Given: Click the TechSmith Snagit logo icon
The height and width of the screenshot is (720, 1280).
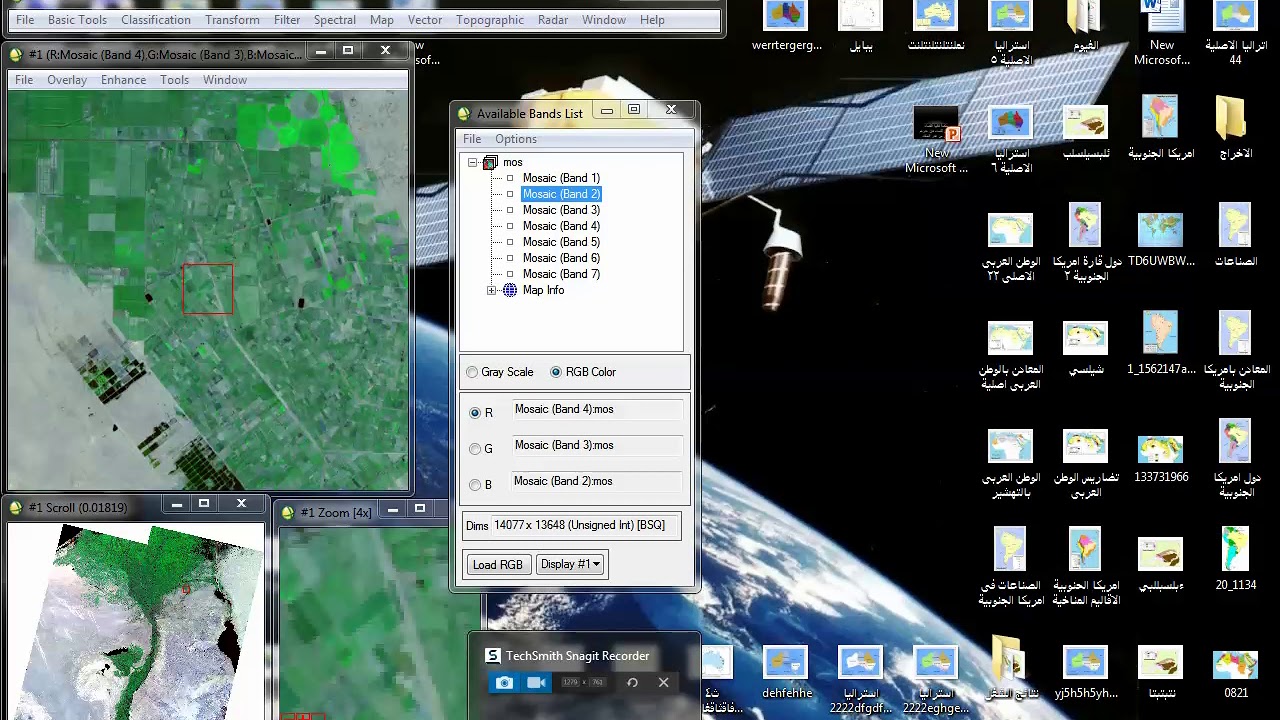Looking at the screenshot, I should pos(493,656).
